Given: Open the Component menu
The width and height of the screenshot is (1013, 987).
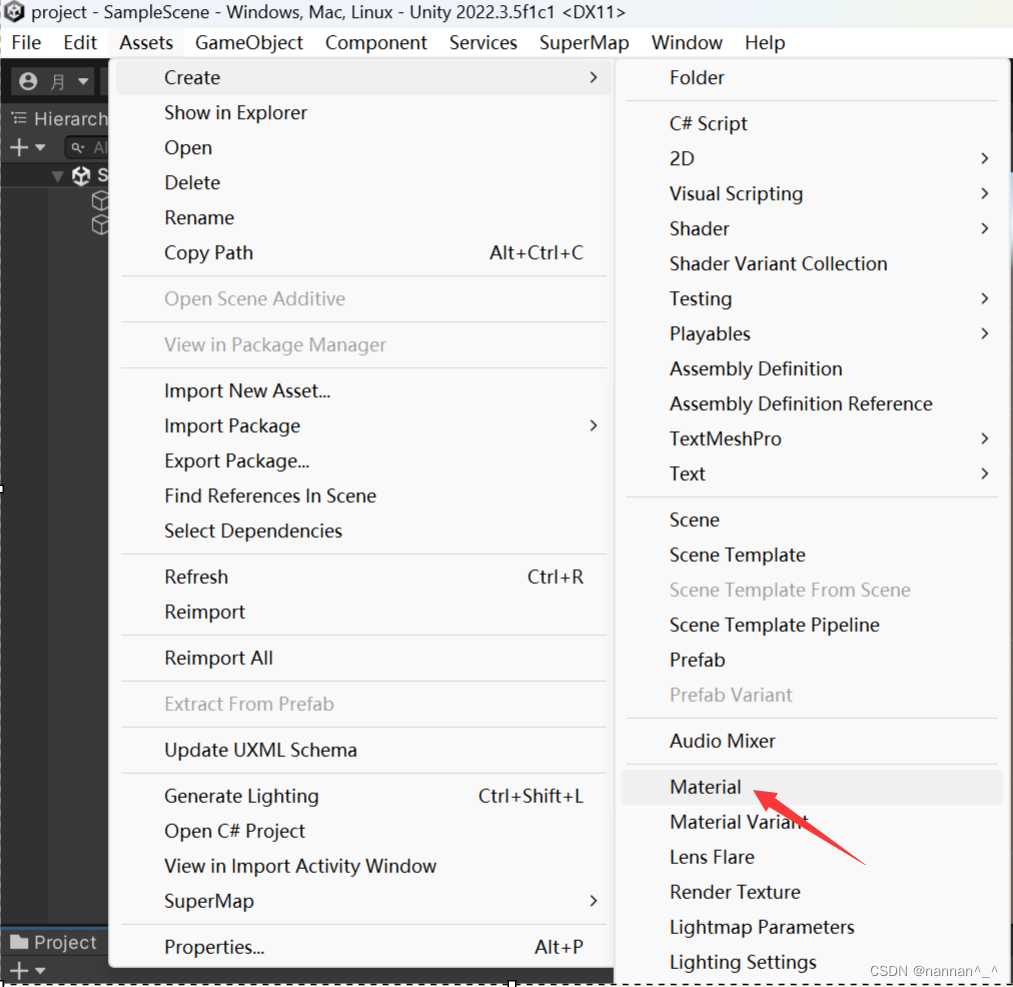Looking at the screenshot, I should [376, 43].
